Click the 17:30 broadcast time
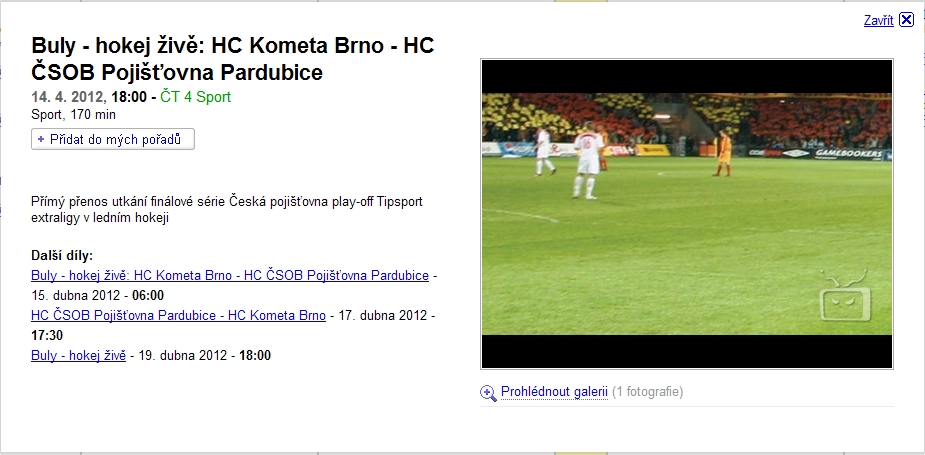The width and height of the screenshot is (925, 455). pos(47,336)
